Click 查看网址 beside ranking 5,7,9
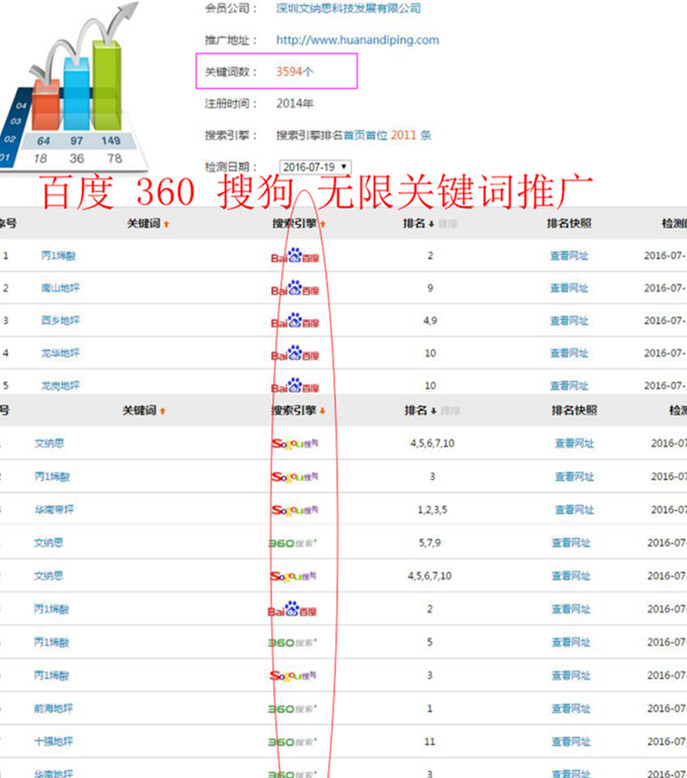687x778 pixels. [x=571, y=543]
